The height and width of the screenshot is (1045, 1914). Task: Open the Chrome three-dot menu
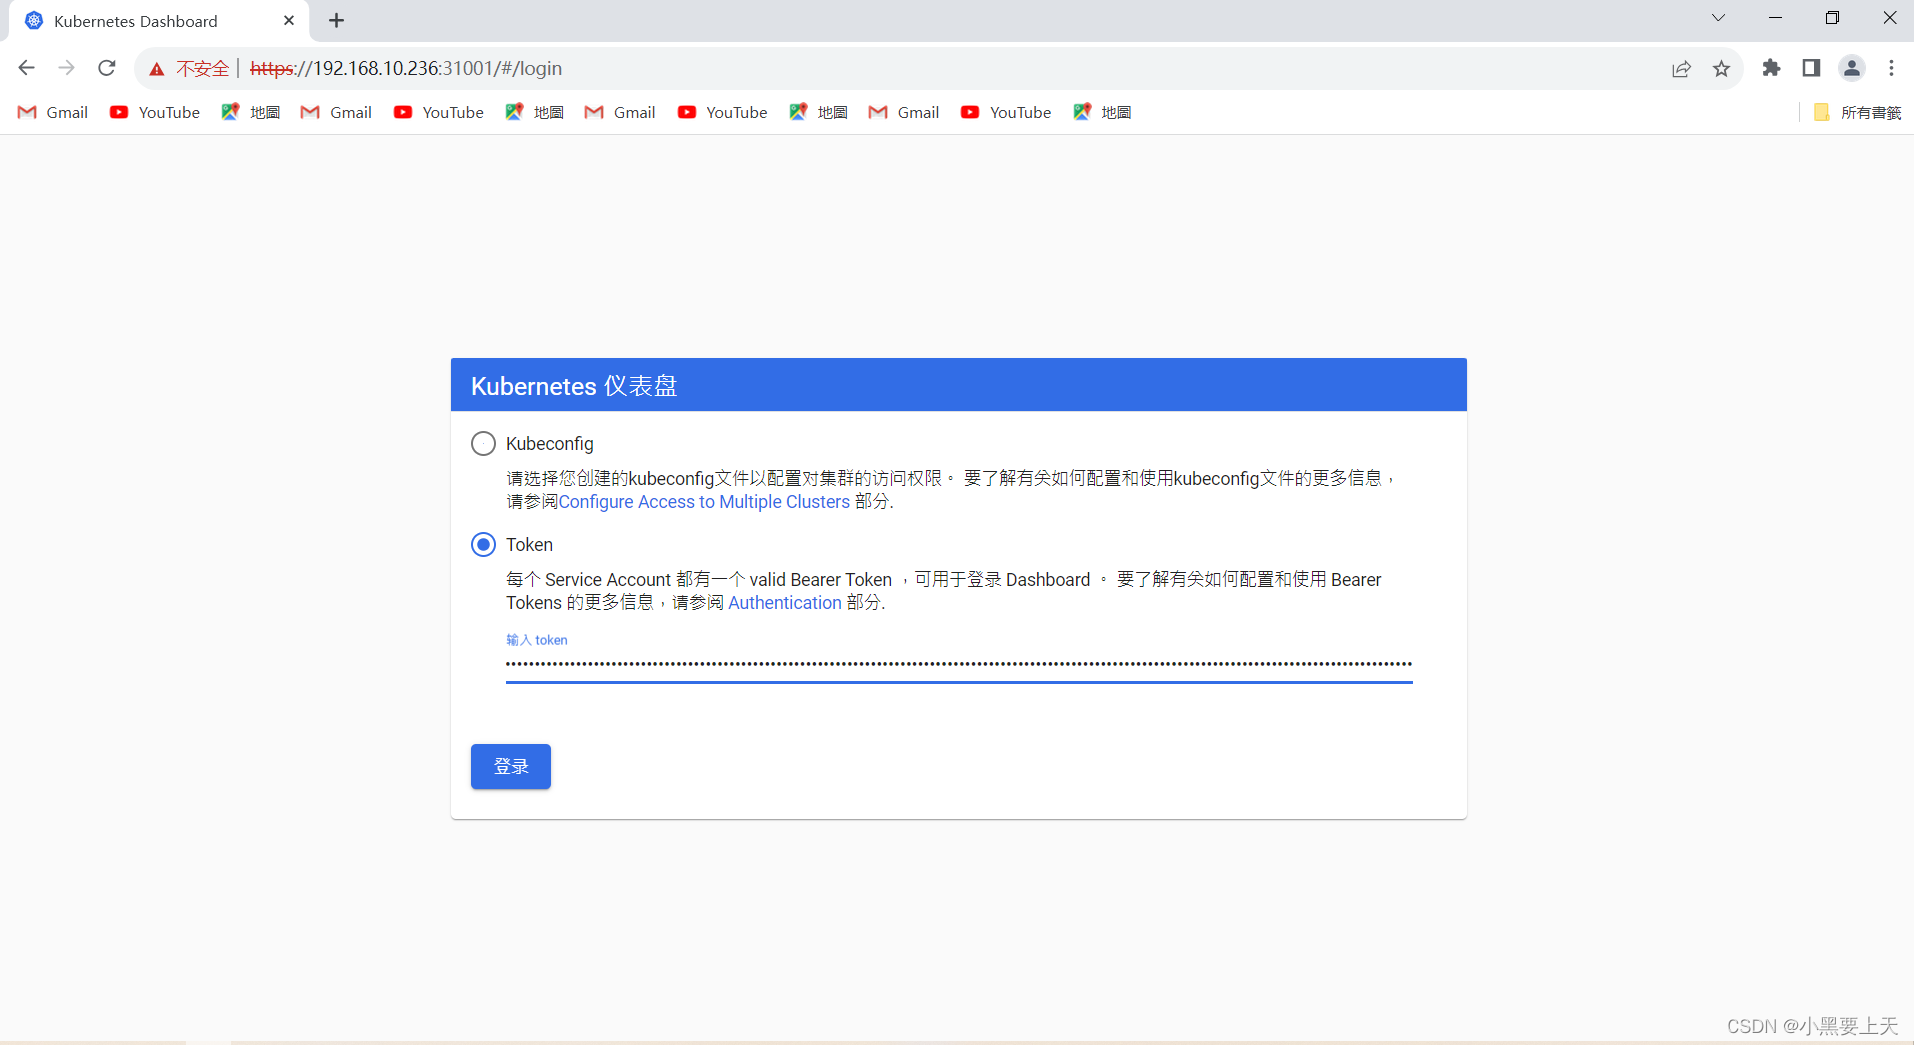(1891, 68)
